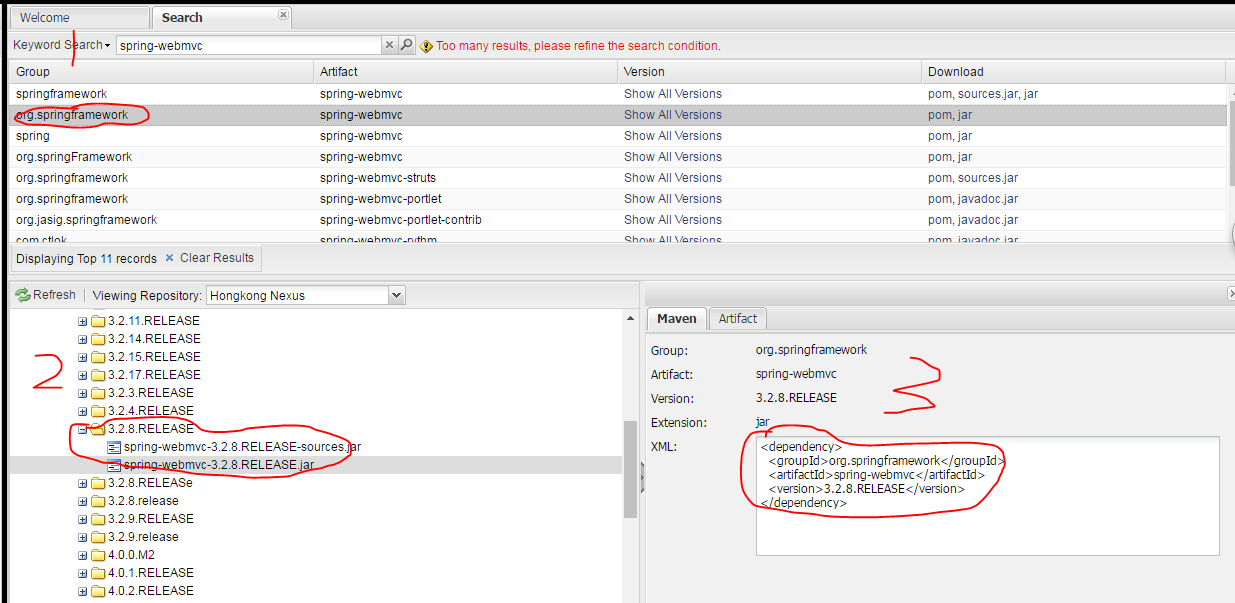The height and width of the screenshot is (603, 1235).
Task: Expand the 4.0.0.M2 folder
Action: [83, 555]
